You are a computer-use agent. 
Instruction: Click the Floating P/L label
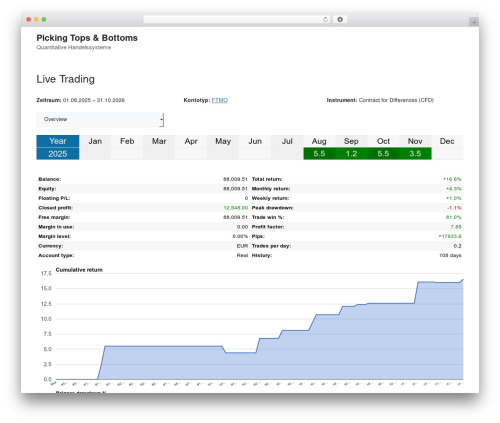point(54,198)
